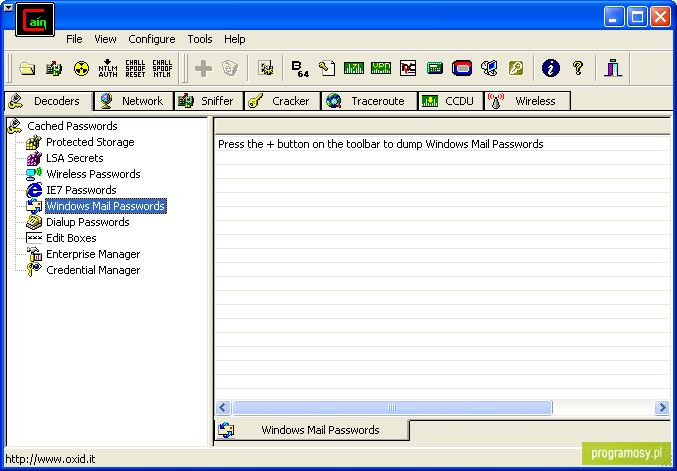Click the open folder toolbar icon
This screenshot has height=471, width=677.
(x=27, y=68)
